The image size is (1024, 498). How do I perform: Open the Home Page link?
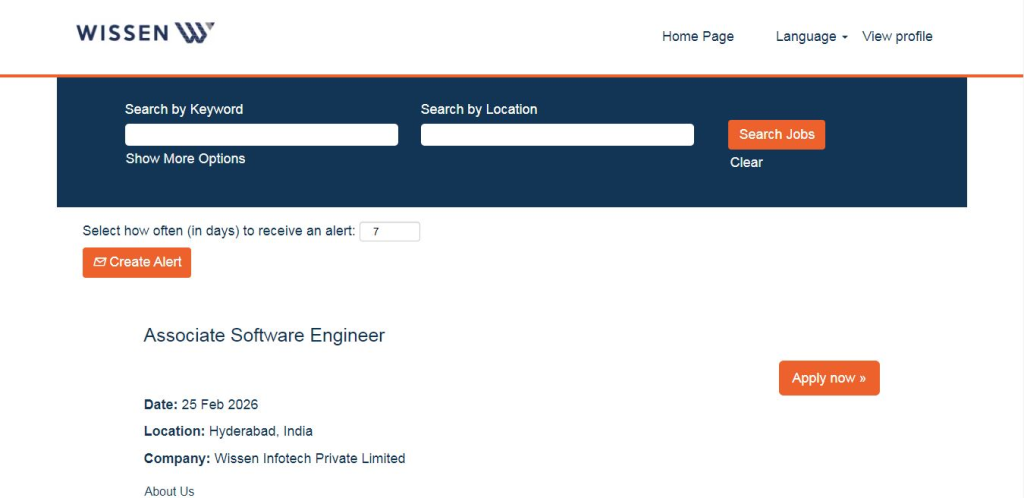click(x=697, y=37)
